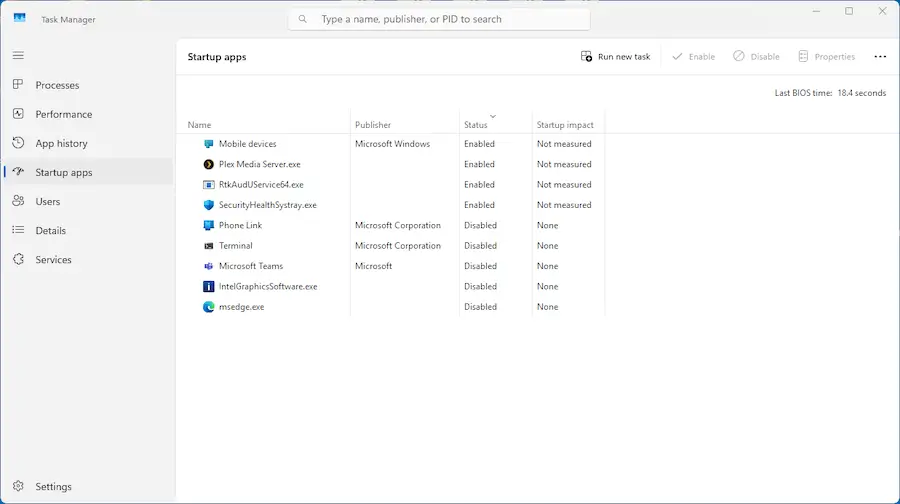Toggle sort arrow above Status column

(492, 117)
